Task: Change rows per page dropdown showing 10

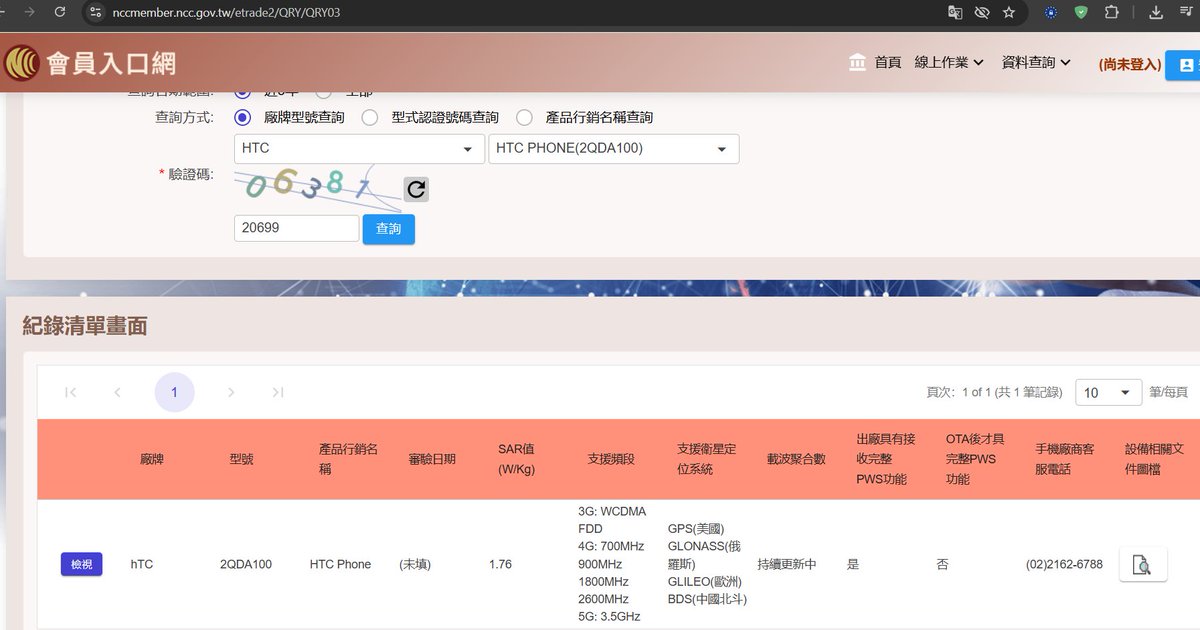Action: click(x=1108, y=392)
